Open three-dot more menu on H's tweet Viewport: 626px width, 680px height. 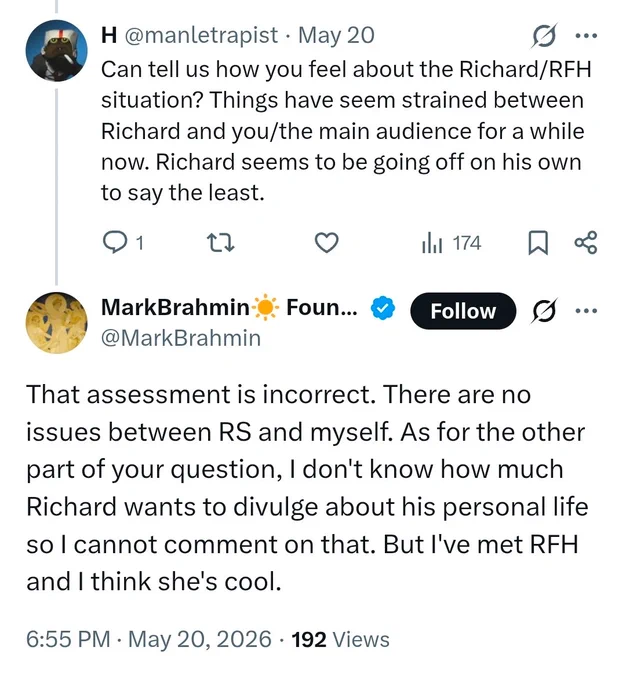[x=586, y=36]
